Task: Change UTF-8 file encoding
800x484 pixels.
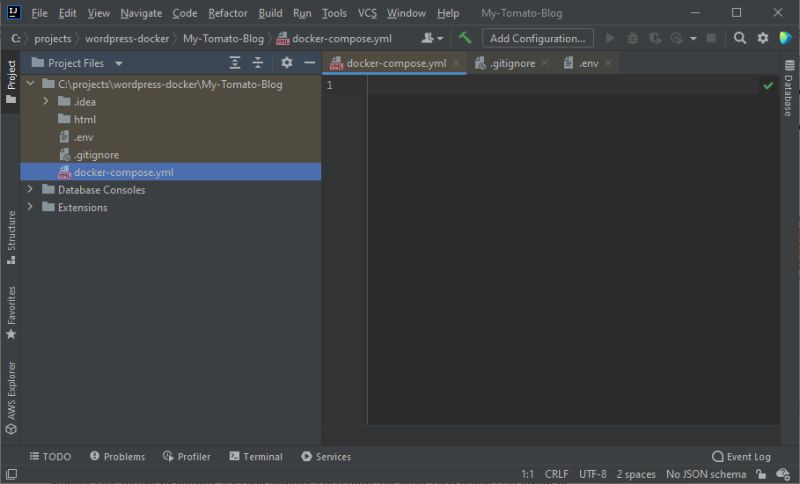Action: tap(592, 474)
